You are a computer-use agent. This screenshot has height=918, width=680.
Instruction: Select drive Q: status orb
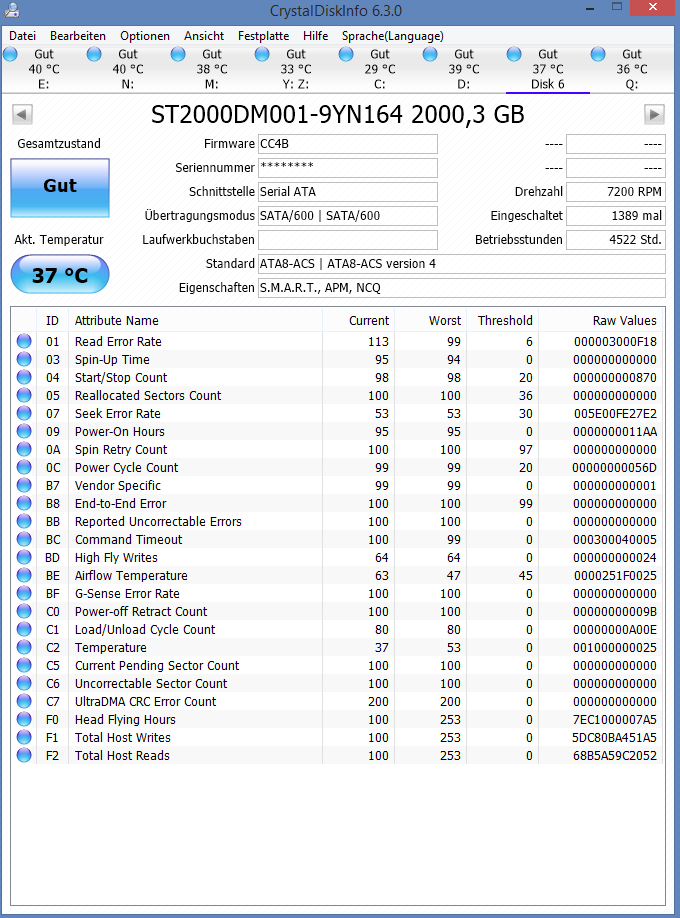pos(598,54)
